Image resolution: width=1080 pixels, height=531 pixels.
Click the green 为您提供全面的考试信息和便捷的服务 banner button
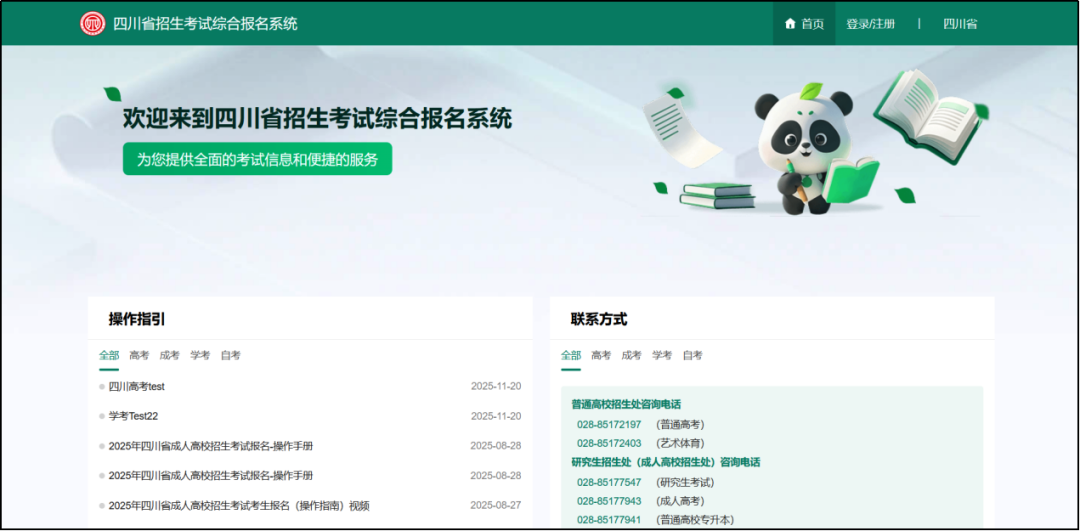[x=257, y=159]
